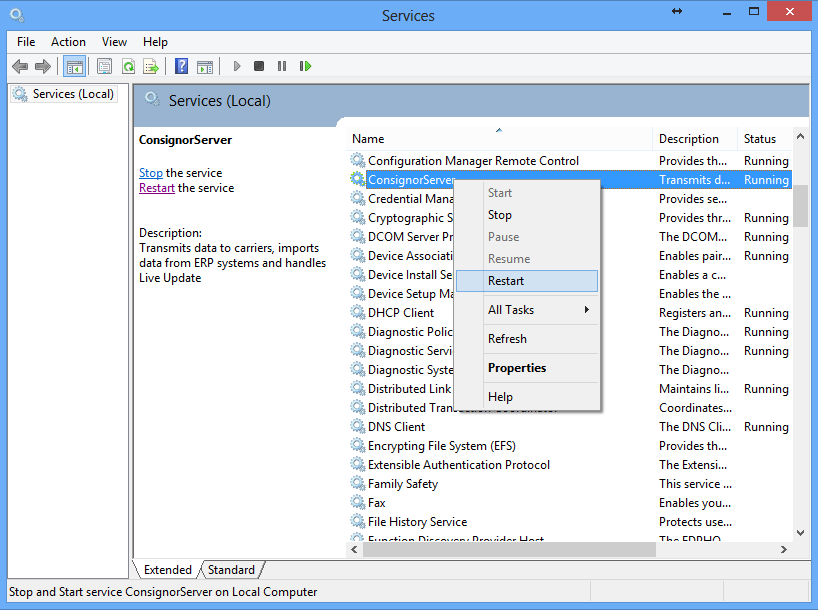
Task: Open the Properties toolbar icon
Action: [105, 66]
